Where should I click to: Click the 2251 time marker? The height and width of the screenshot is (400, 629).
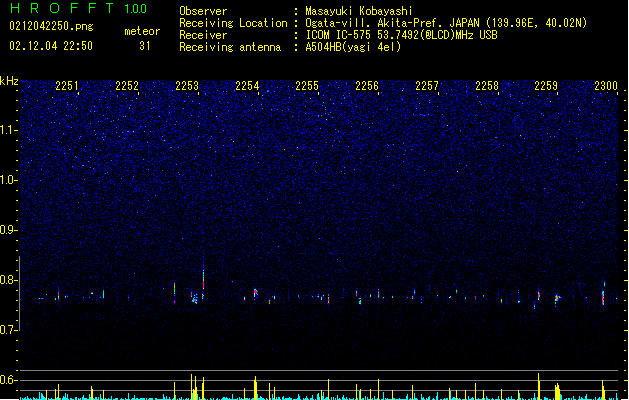click(x=67, y=86)
